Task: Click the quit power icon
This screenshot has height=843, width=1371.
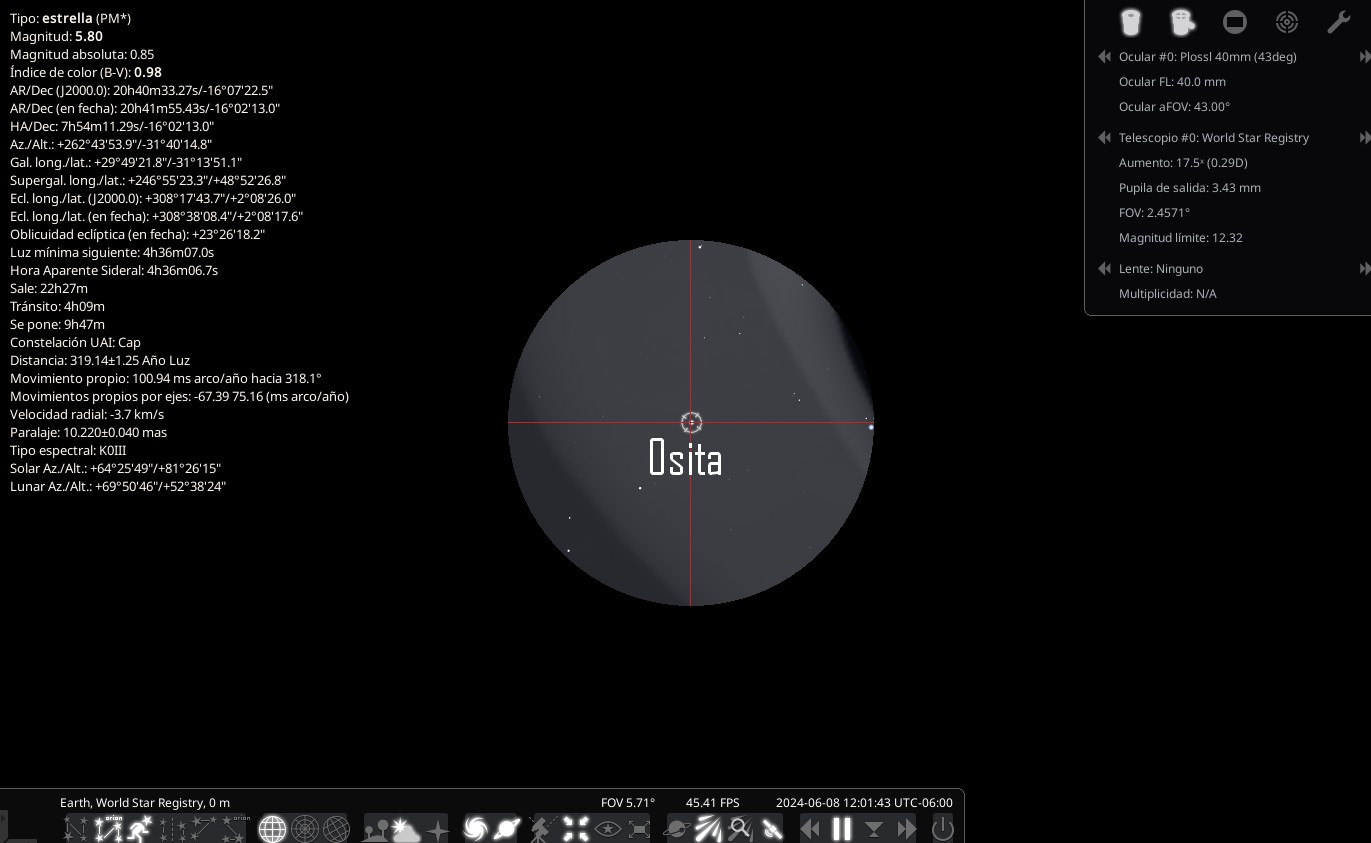Action: [942, 828]
